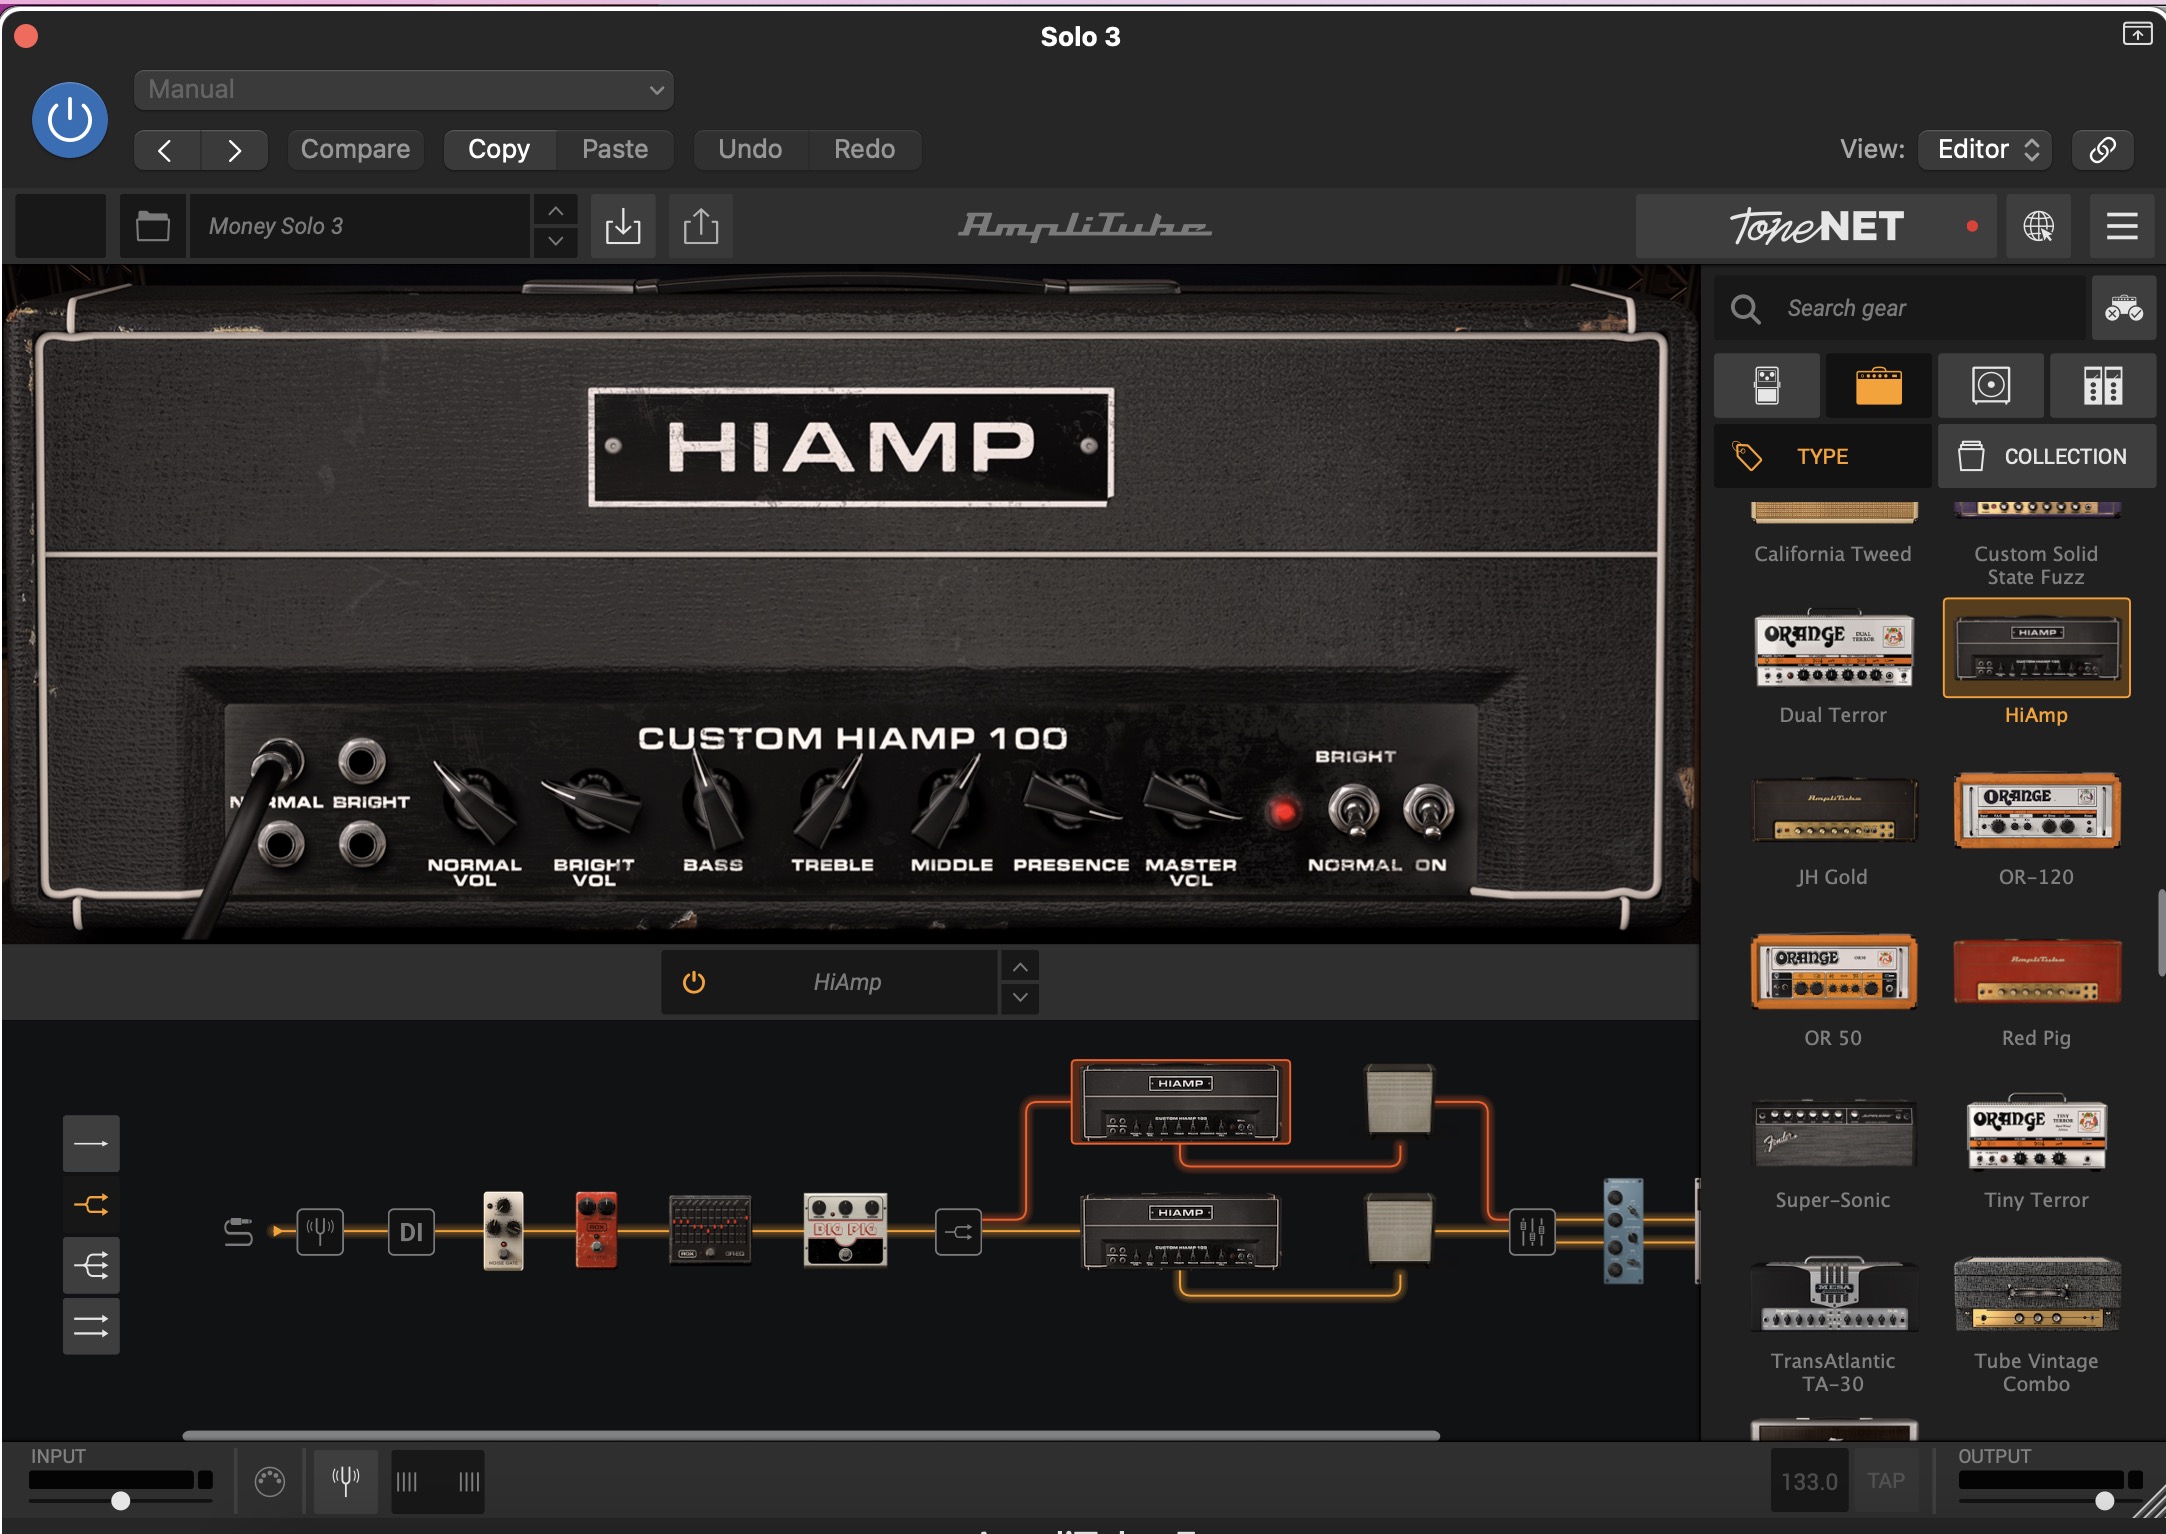The width and height of the screenshot is (2166, 1534).
Task: Select the cabinet gear category icon
Action: coord(1990,385)
